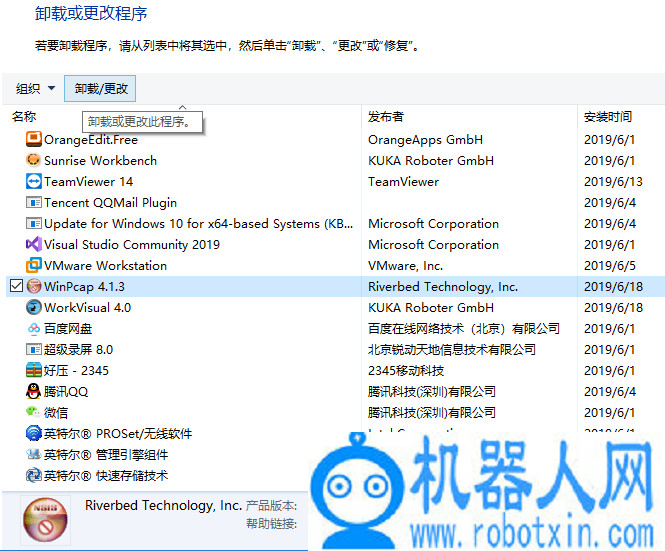Select the OrangeEdit.Free program name
This screenshot has height=551, width=665.
91,140
